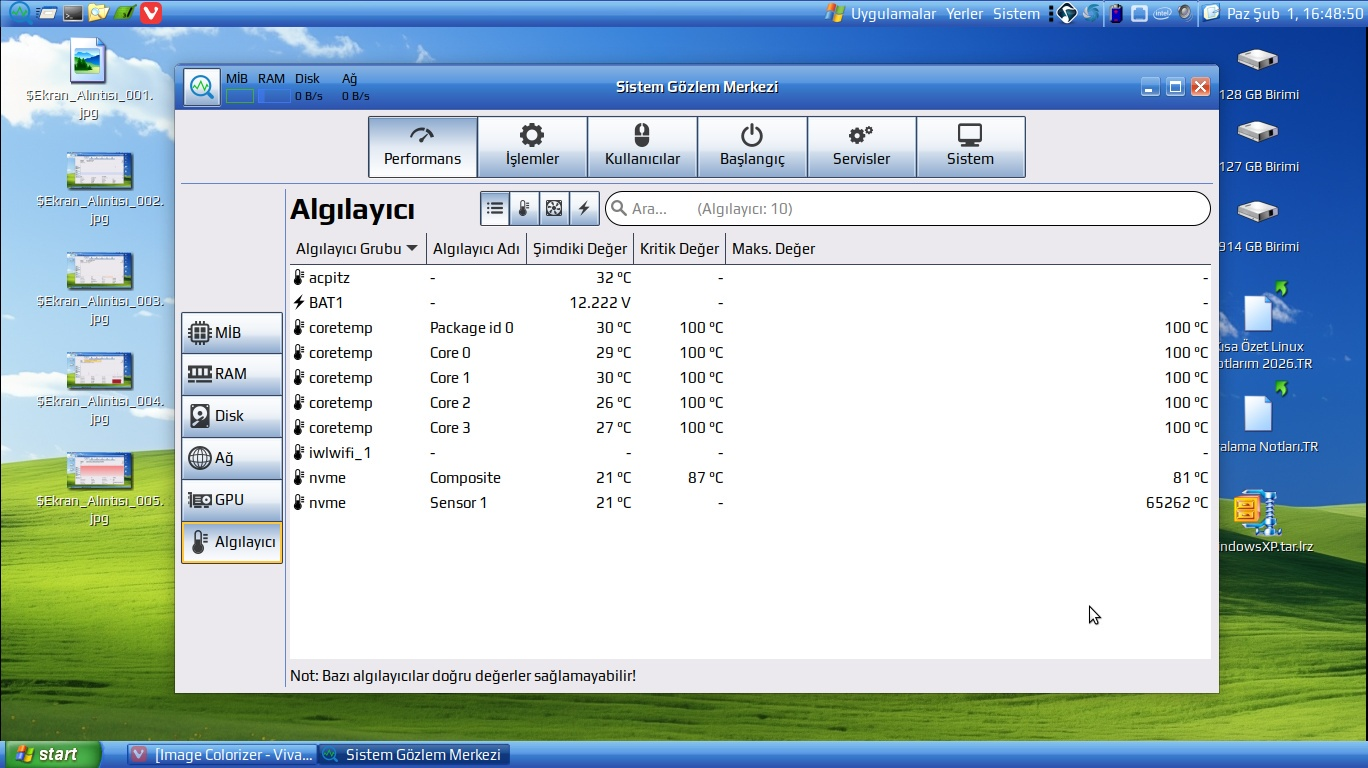Open the İşlemler tab

532,147
